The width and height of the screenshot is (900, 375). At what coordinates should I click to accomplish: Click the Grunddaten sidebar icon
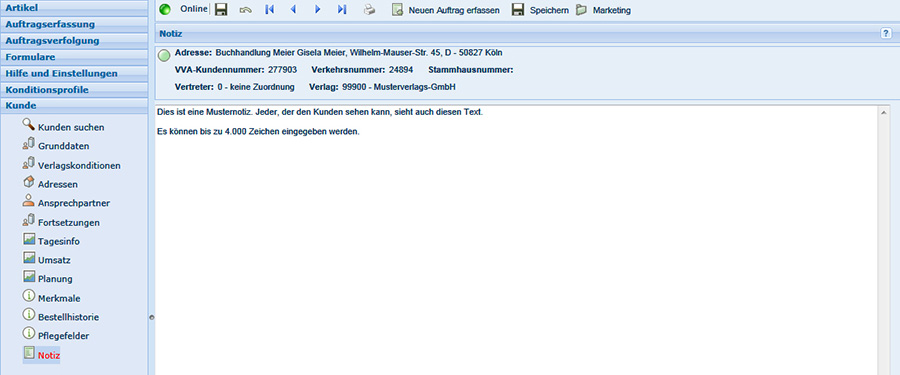tap(29, 144)
